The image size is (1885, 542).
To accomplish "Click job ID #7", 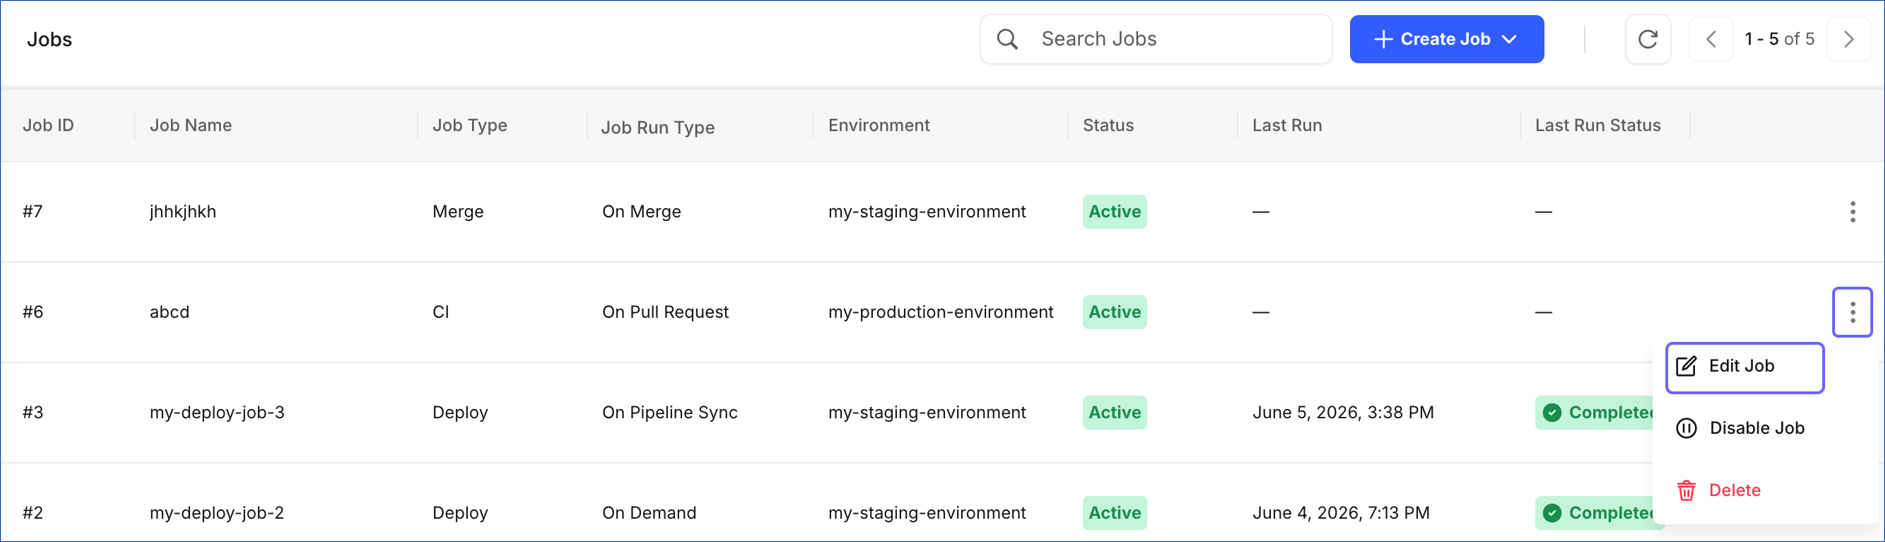I will click(33, 212).
